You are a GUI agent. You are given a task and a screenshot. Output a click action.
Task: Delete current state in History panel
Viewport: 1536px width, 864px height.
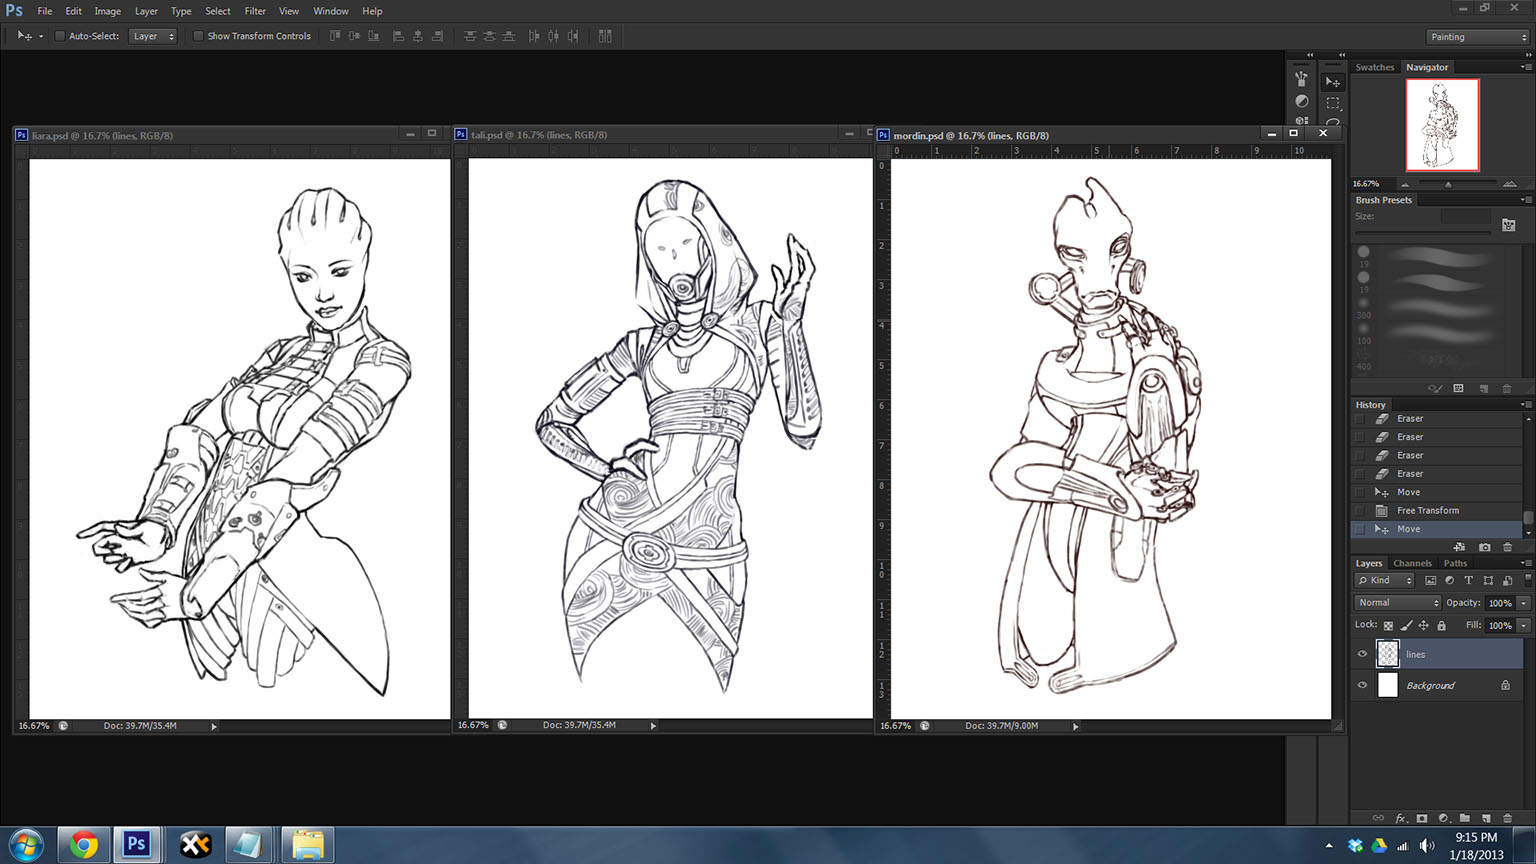coord(1508,547)
